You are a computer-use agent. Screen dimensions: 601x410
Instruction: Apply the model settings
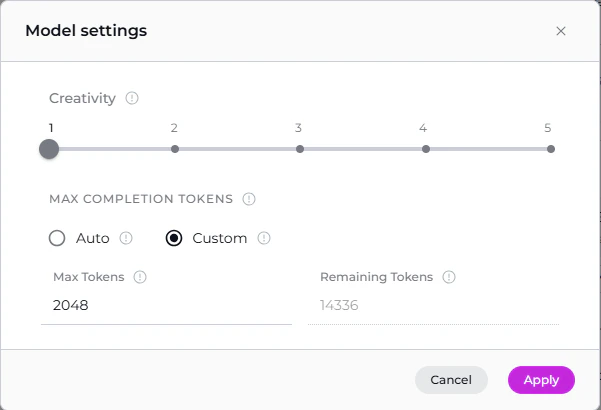(x=541, y=380)
